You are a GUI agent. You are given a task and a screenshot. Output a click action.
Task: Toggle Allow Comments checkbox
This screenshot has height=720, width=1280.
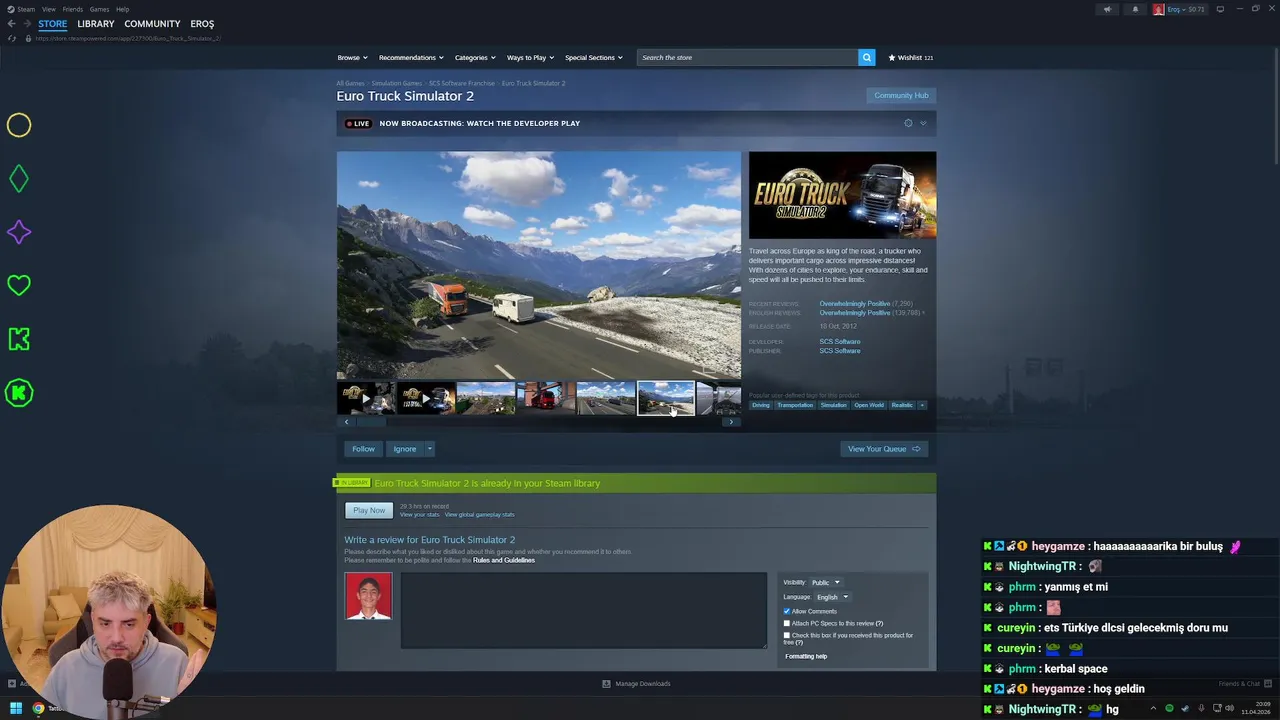[787, 611]
